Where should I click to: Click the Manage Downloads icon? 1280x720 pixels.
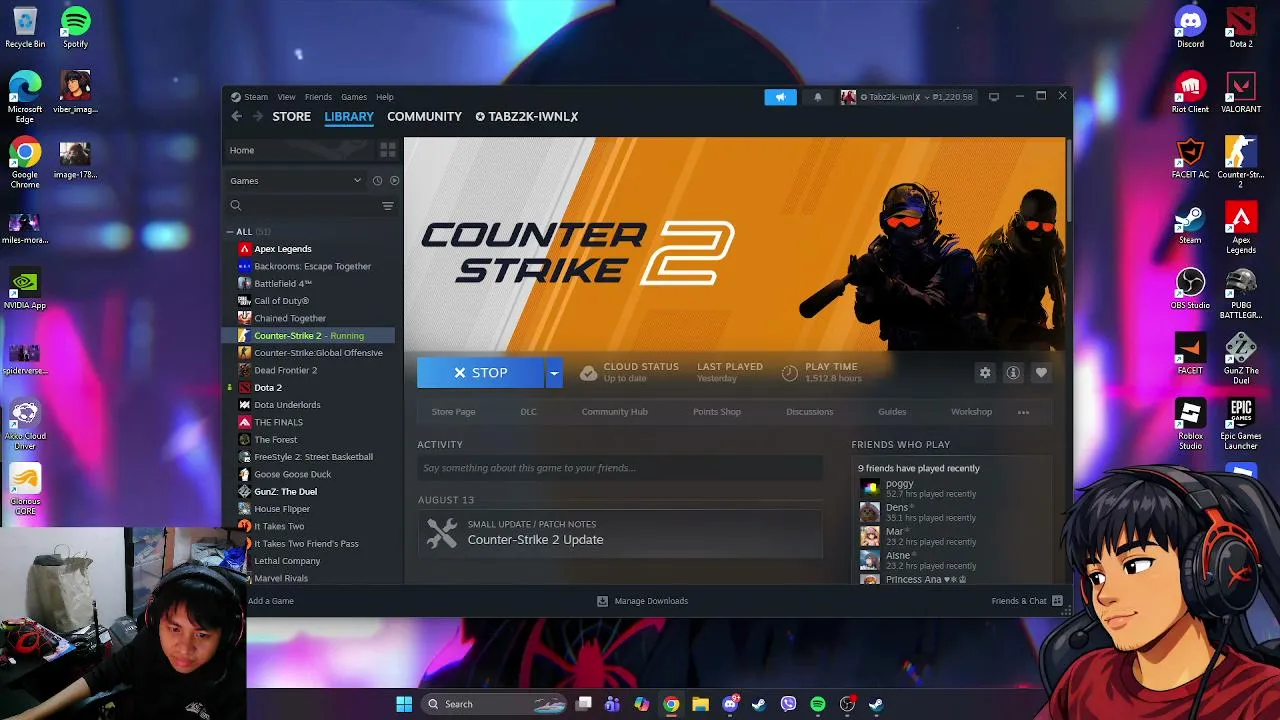[602, 601]
